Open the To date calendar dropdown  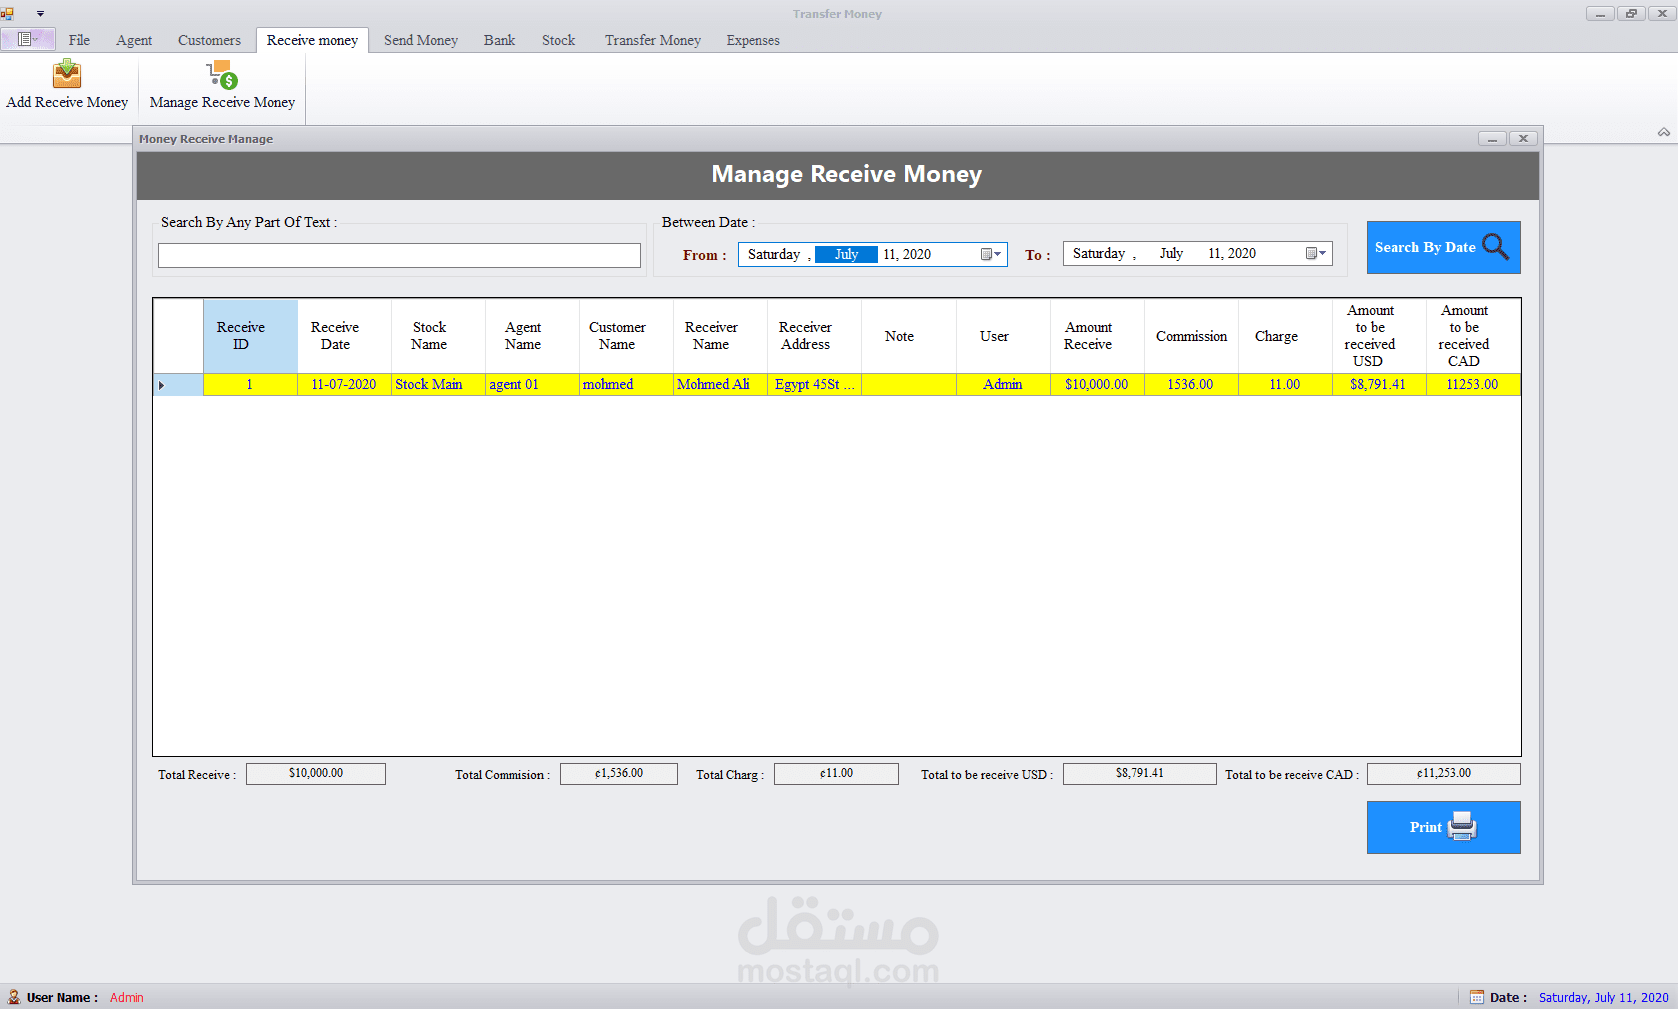coord(1316,254)
